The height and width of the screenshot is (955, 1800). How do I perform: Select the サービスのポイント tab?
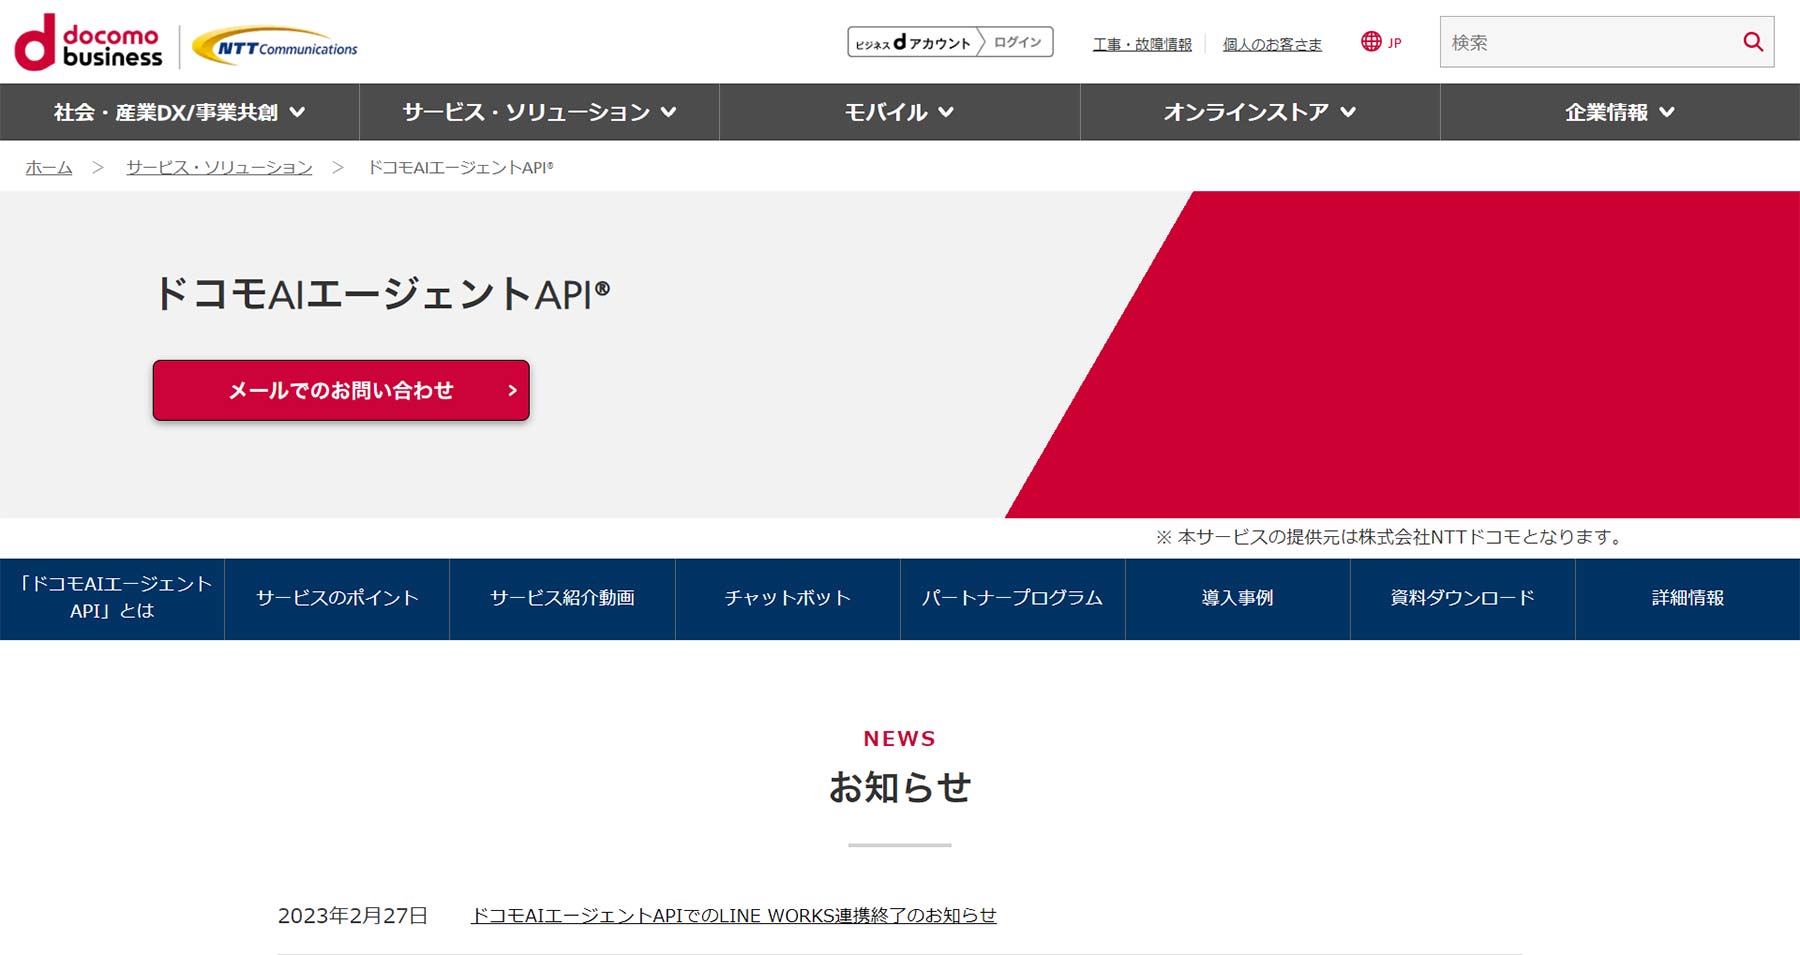click(x=337, y=598)
